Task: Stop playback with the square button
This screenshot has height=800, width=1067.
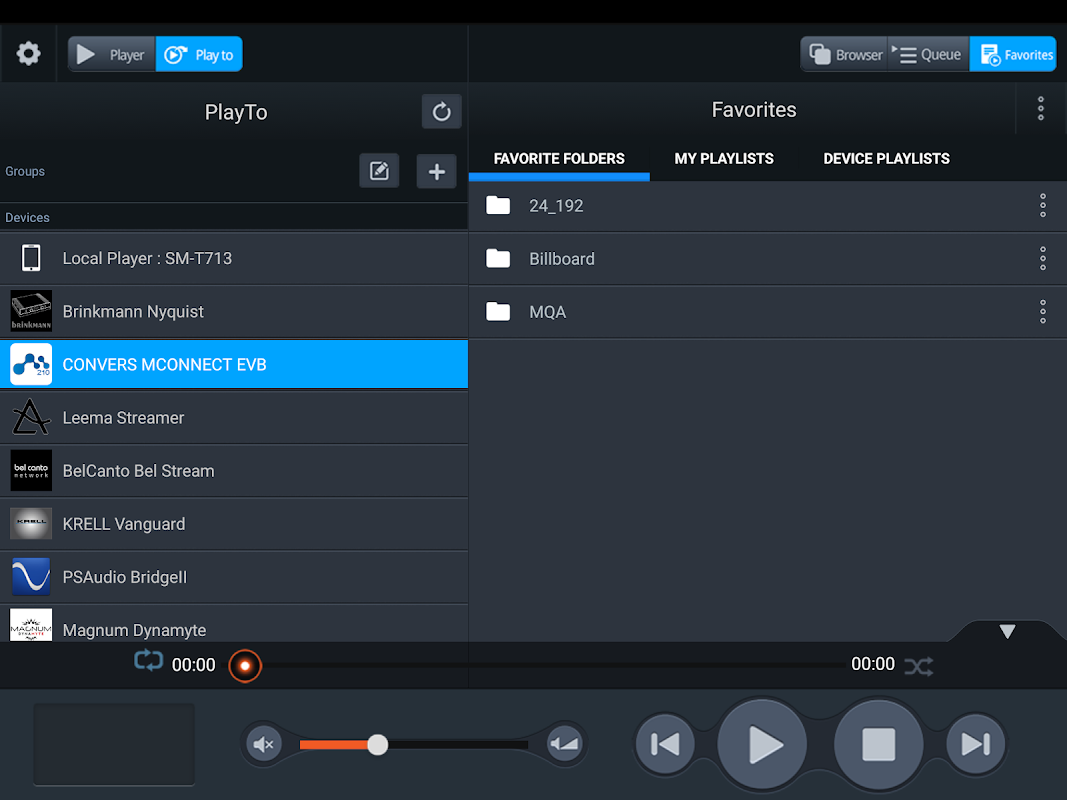Action: point(879,744)
